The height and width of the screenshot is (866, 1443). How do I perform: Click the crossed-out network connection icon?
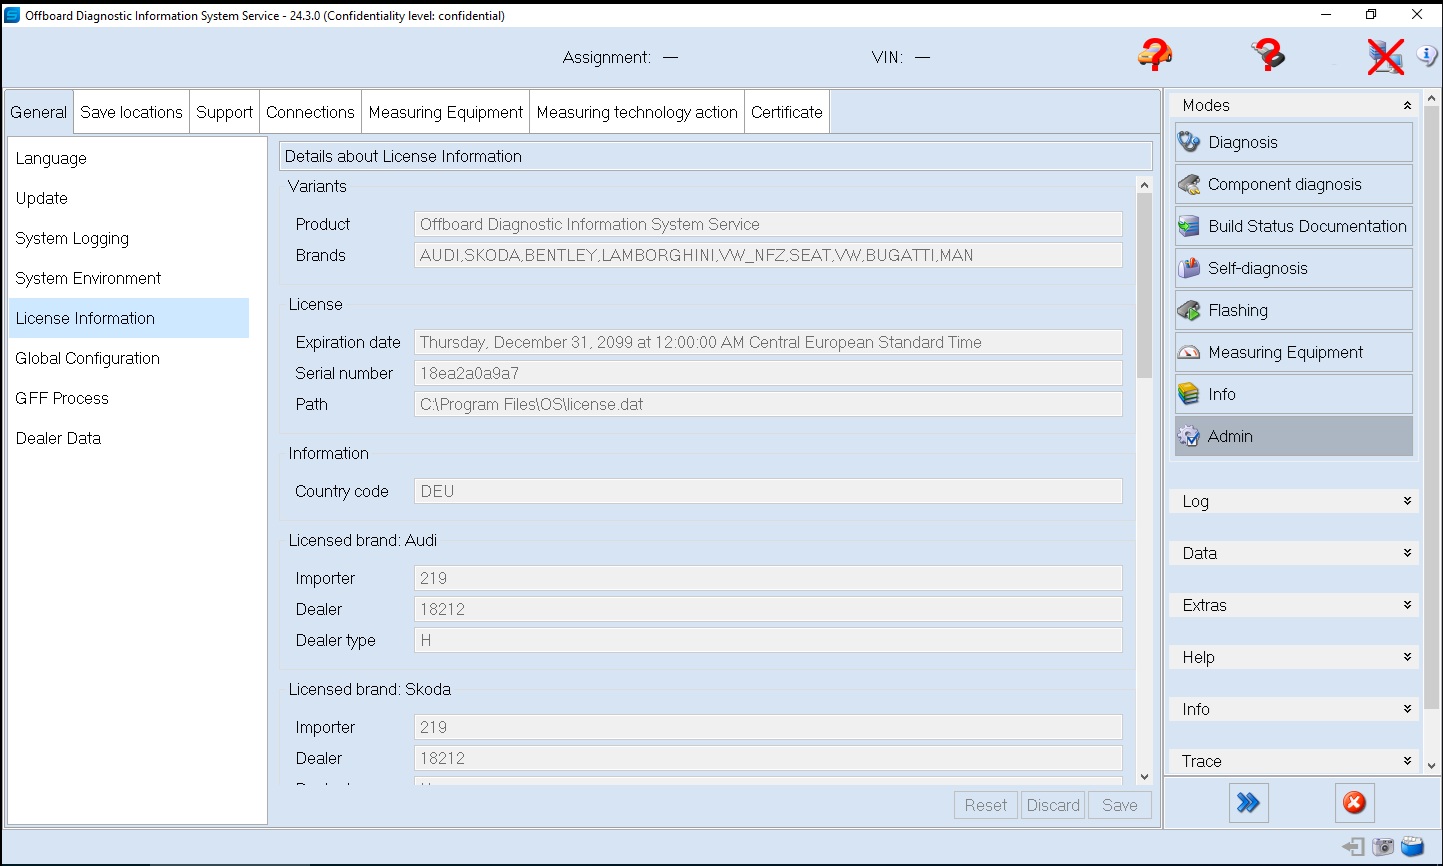[1385, 57]
